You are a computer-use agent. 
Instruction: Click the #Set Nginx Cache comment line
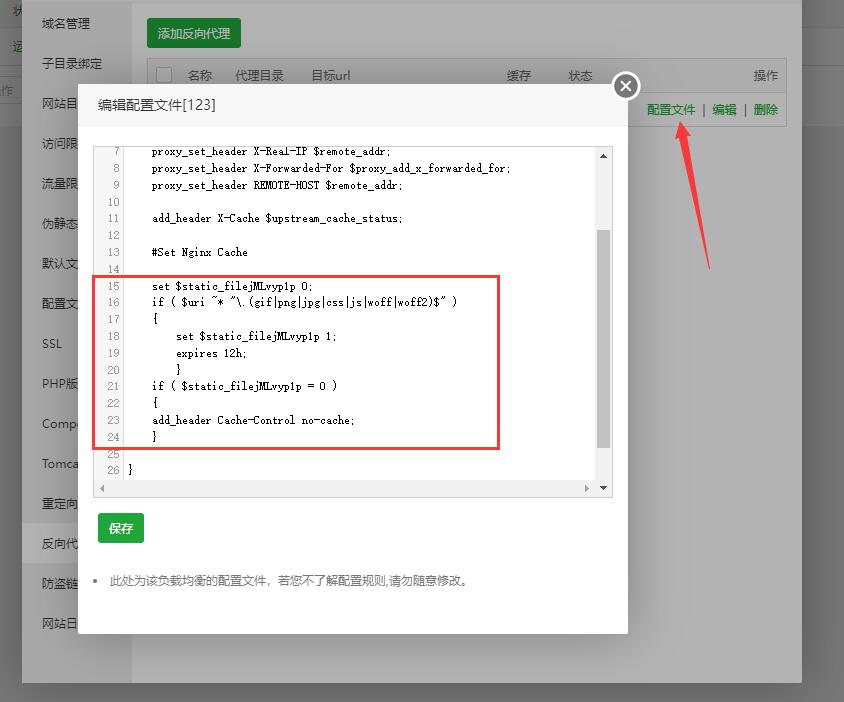pos(200,252)
